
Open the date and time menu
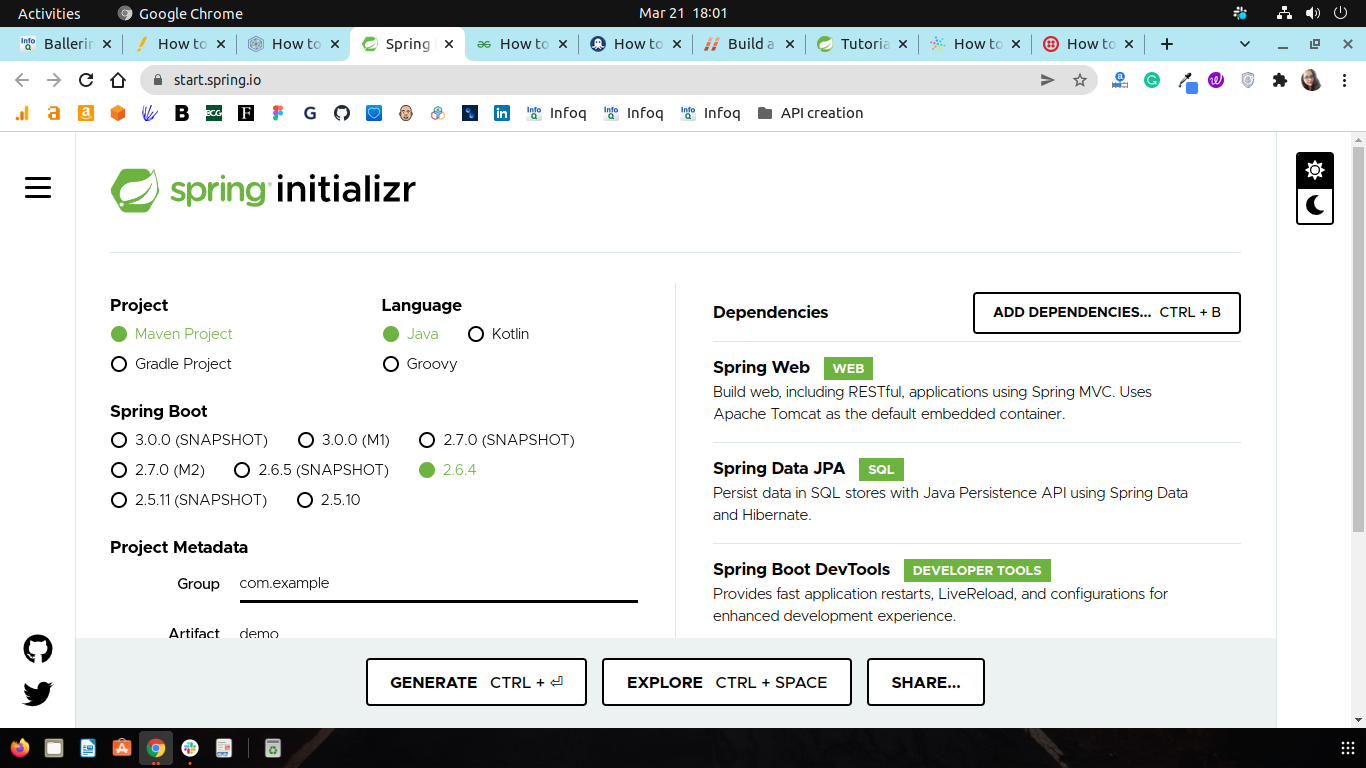683,13
